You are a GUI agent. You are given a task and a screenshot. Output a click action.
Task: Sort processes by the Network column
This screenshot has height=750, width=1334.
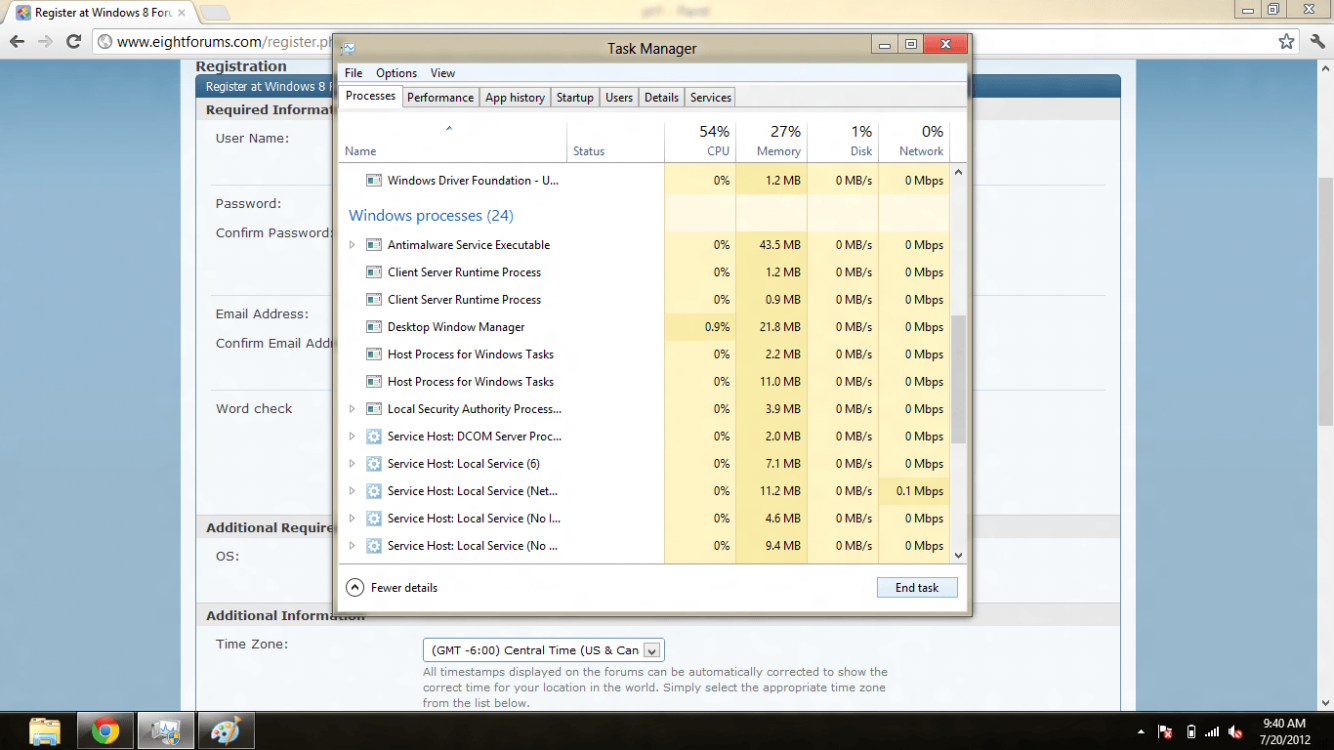point(914,141)
